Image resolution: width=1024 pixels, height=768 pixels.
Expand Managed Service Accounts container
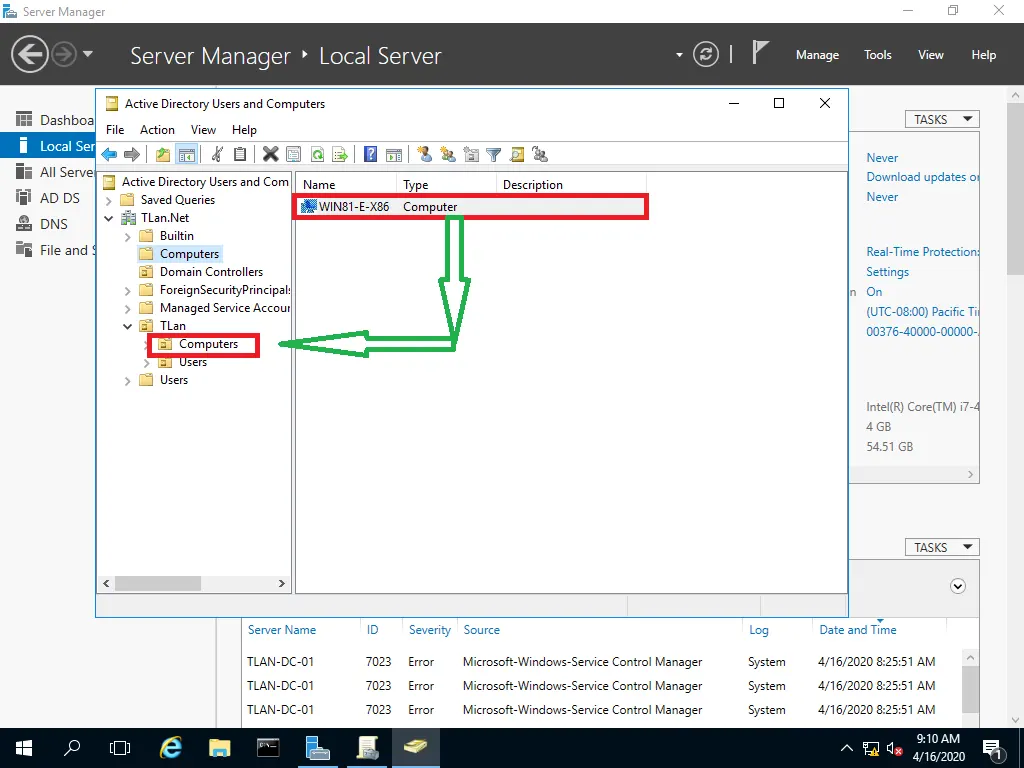(x=128, y=308)
